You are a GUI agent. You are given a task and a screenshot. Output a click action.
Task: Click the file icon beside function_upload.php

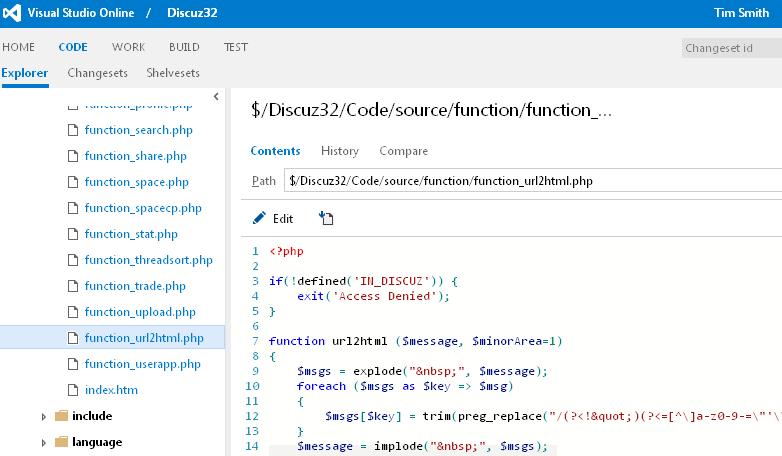pyautogui.click(x=73, y=312)
